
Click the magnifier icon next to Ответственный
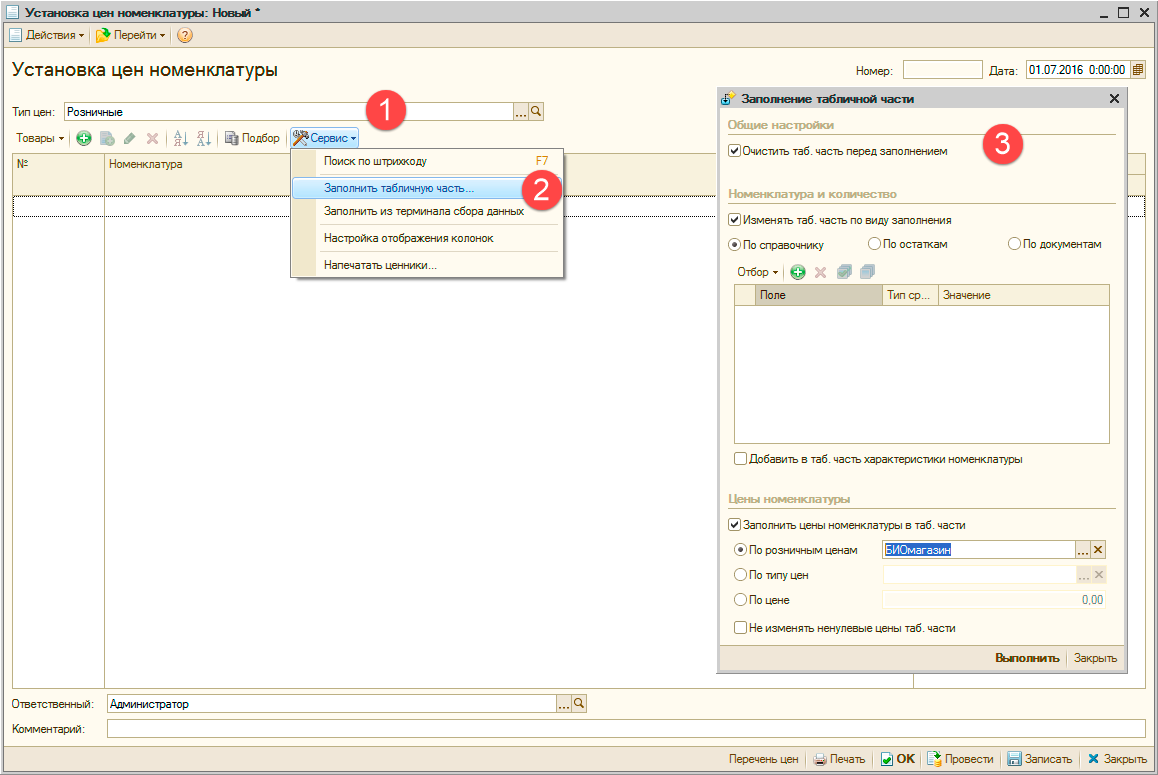tap(578, 704)
